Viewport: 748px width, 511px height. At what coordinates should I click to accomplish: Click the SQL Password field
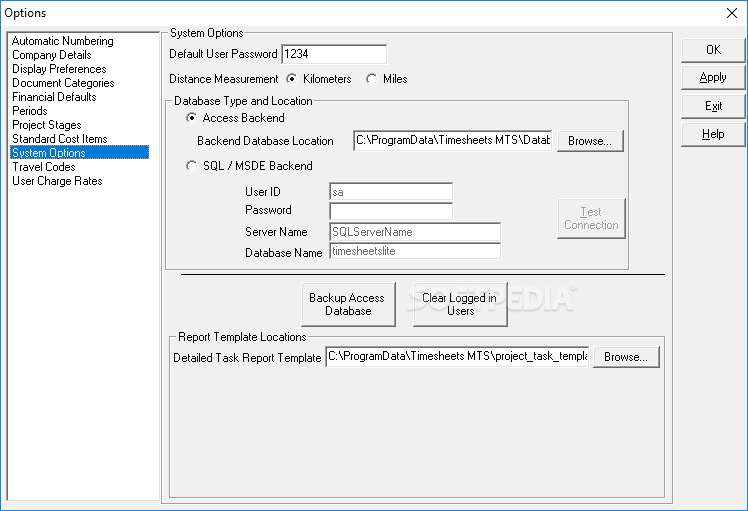click(391, 211)
